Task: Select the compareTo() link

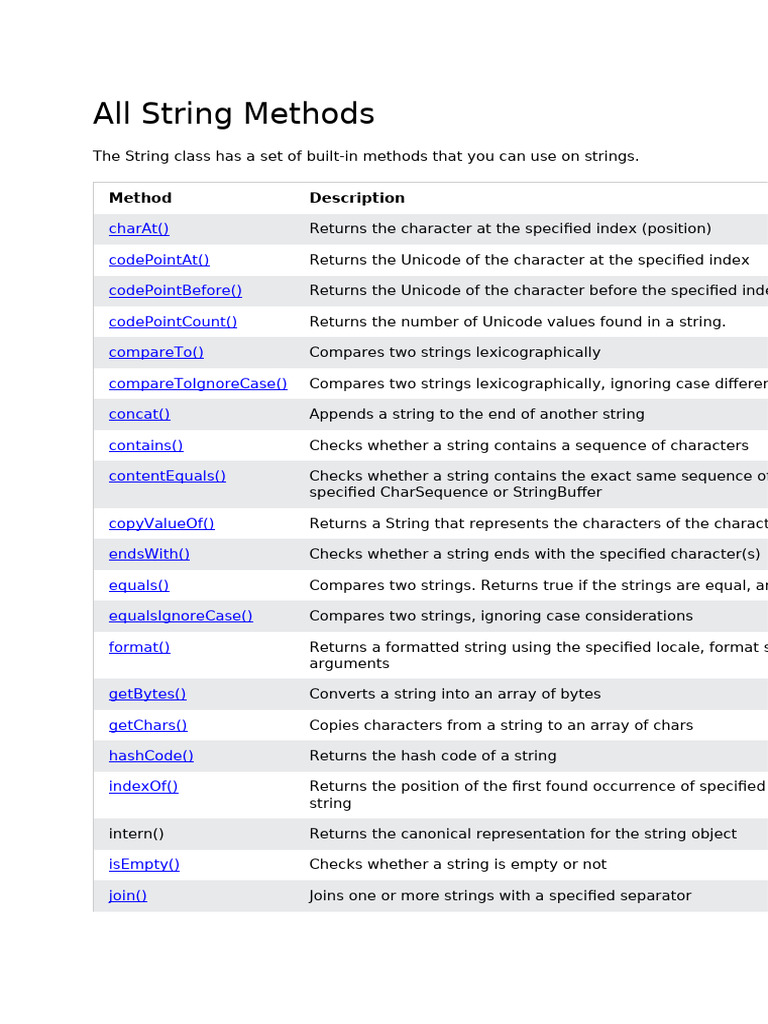Action: click(x=156, y=352)
